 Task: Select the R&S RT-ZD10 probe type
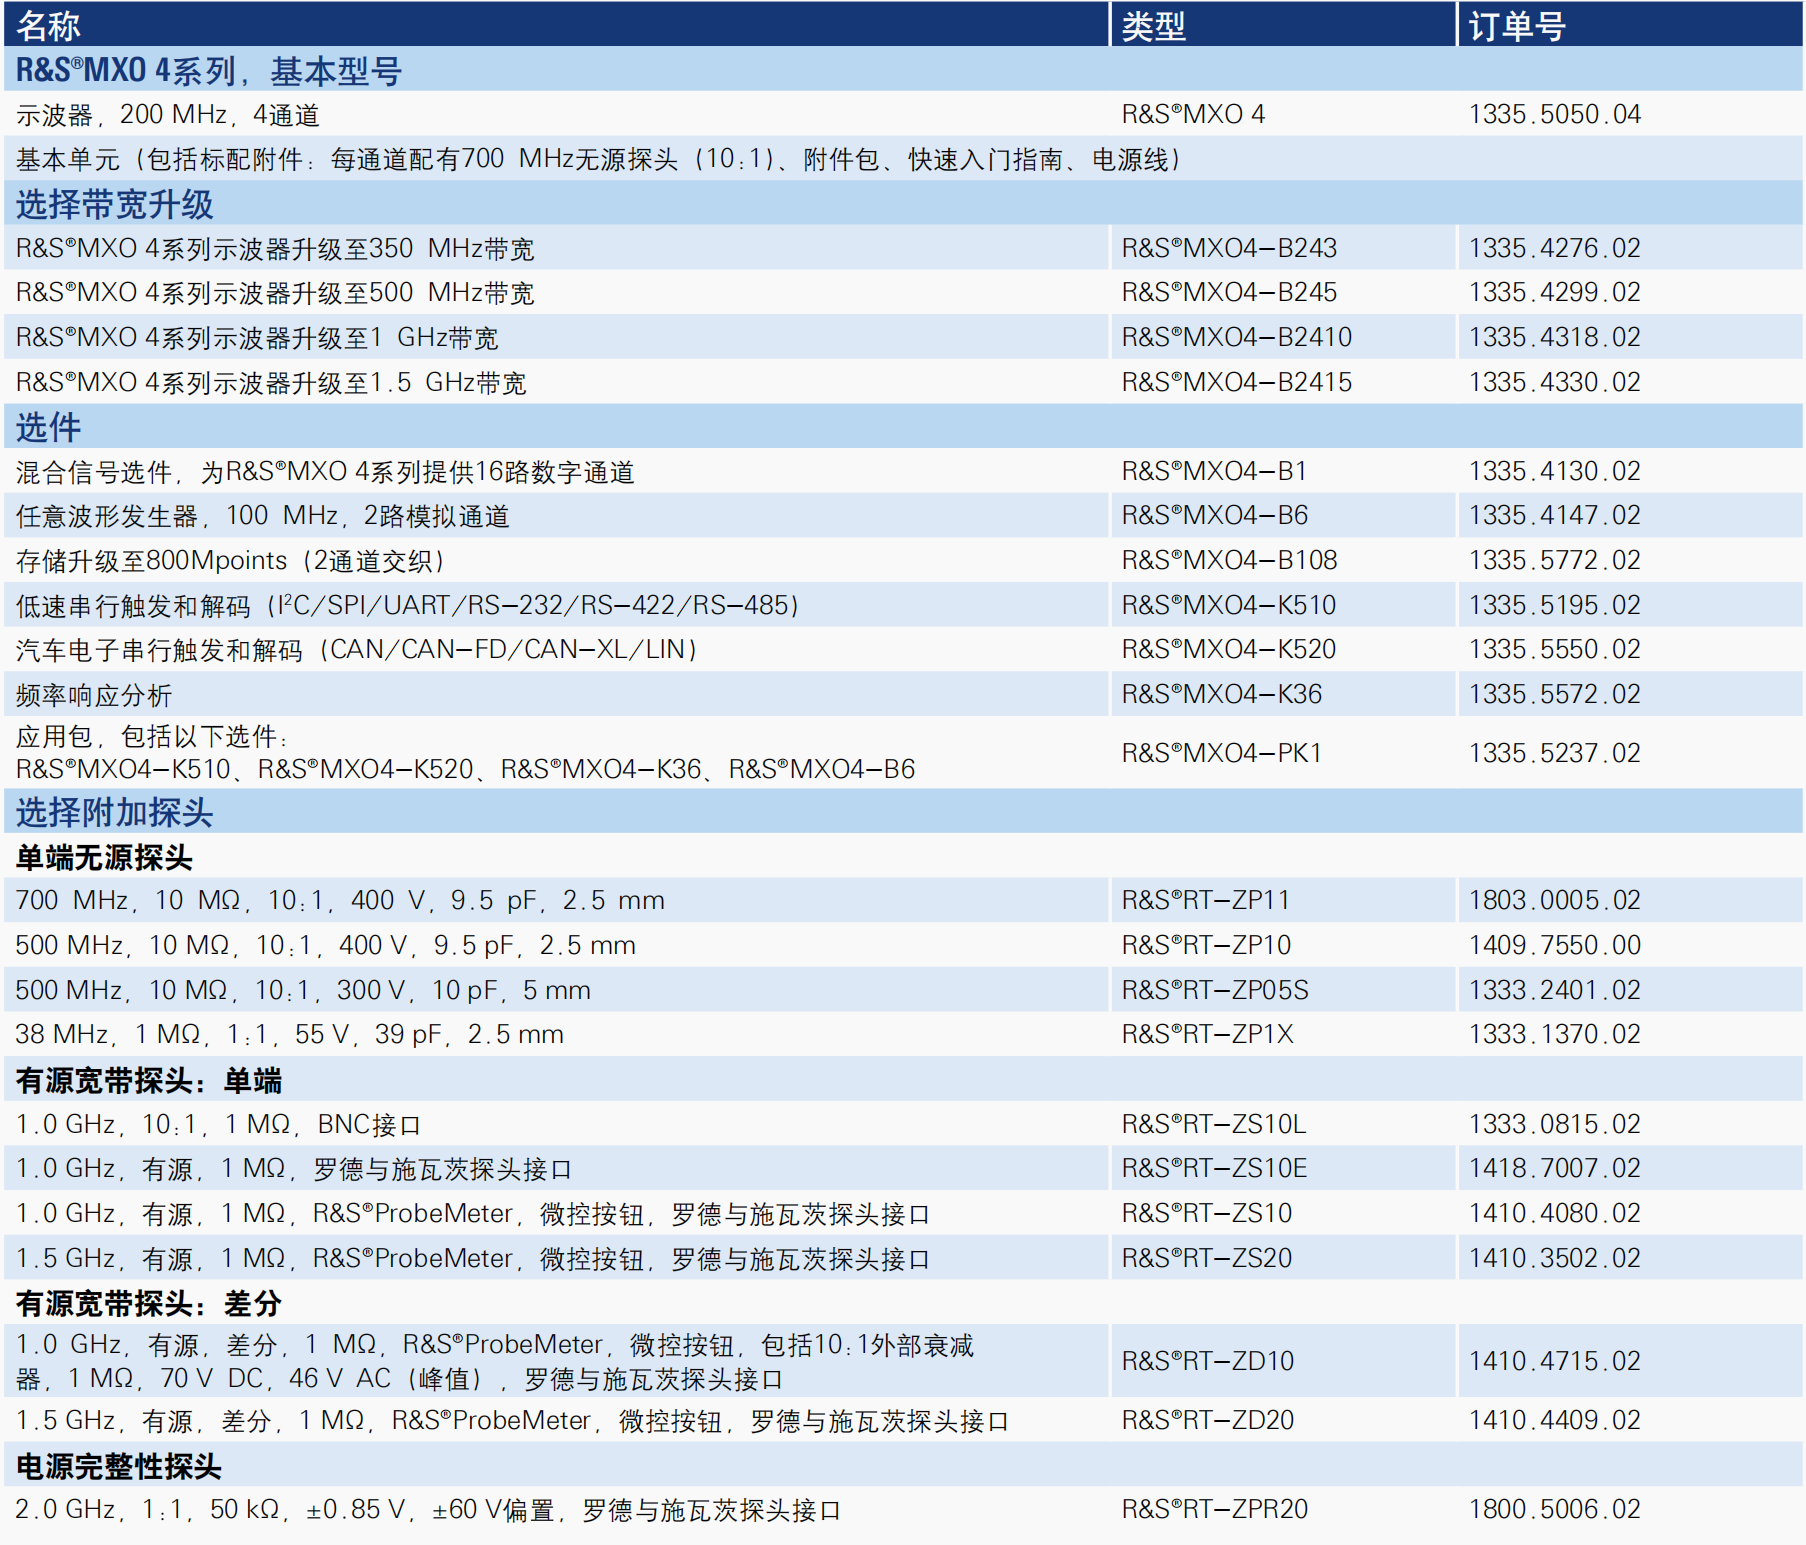click(1207, 1361)
